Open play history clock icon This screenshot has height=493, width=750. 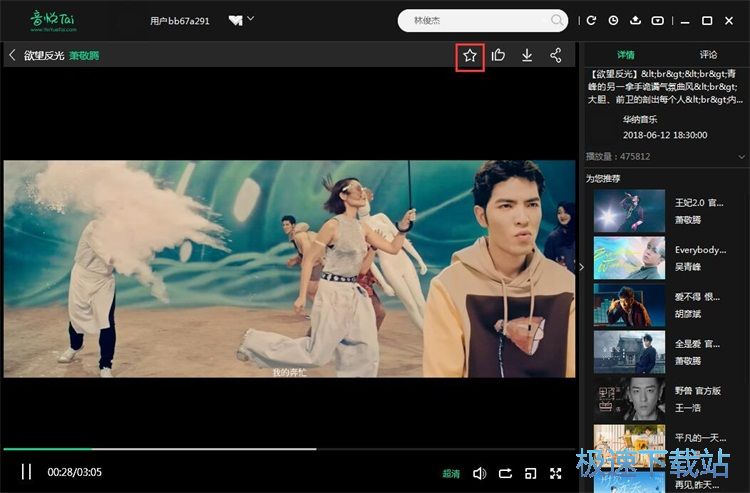coord(613,21)
